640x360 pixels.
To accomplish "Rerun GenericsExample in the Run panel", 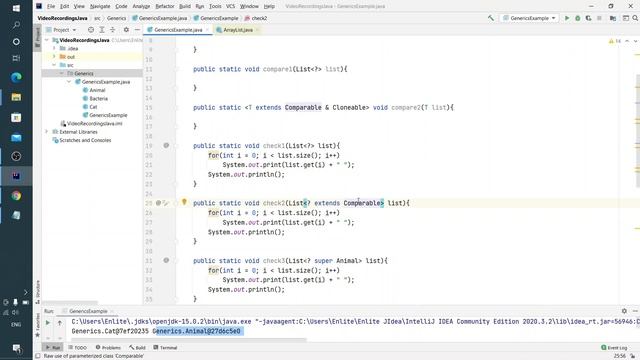I will click(48, 322).
